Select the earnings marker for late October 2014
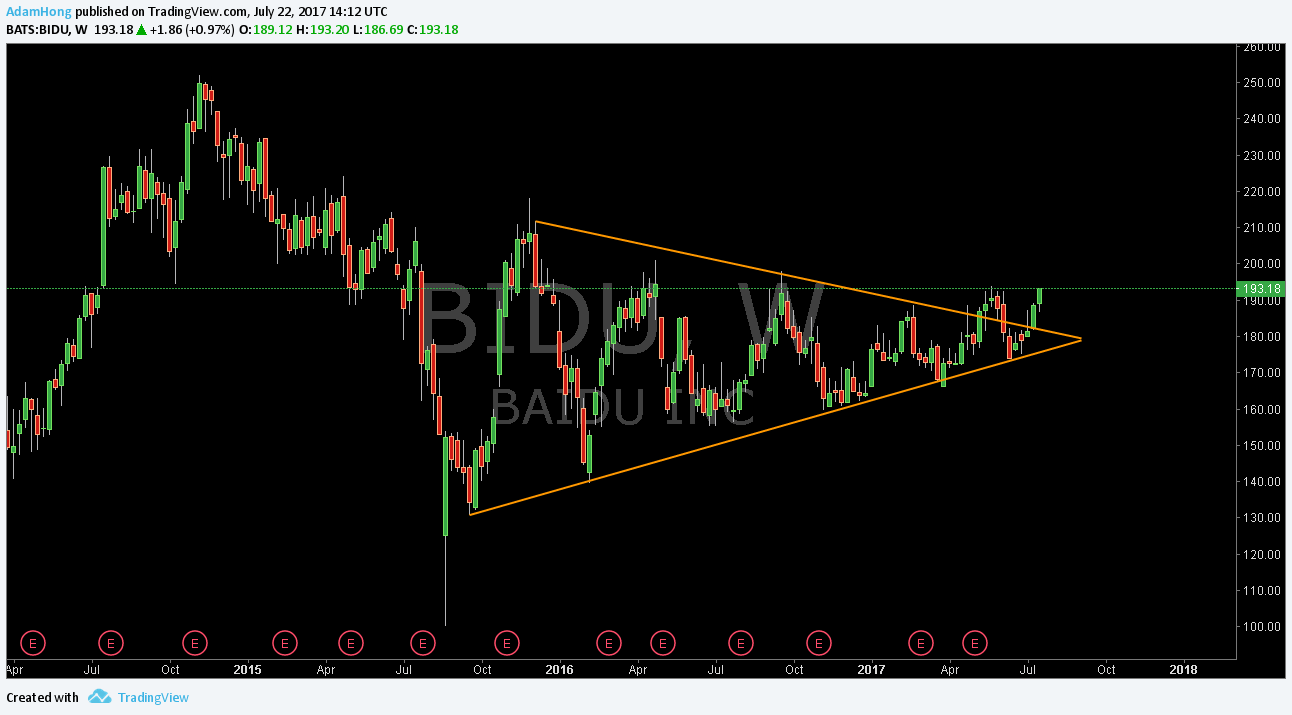Image resolution: width=1292 pixels, height=715 pixels. pyautogui.click(x=196, y=641)
